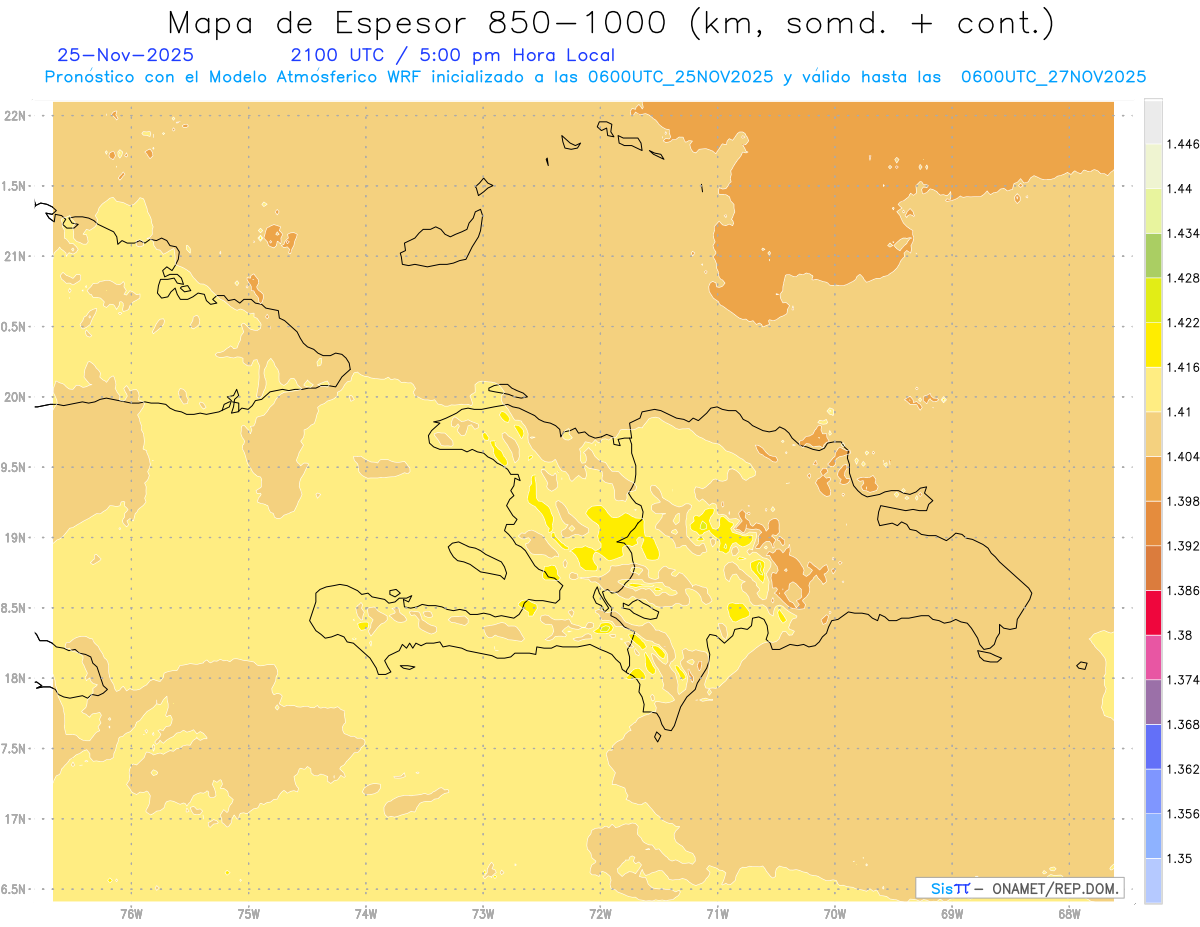Click the longitude label '68W'
The height and width of the screenshot is (927, 1200).
tap(1069, 914)
